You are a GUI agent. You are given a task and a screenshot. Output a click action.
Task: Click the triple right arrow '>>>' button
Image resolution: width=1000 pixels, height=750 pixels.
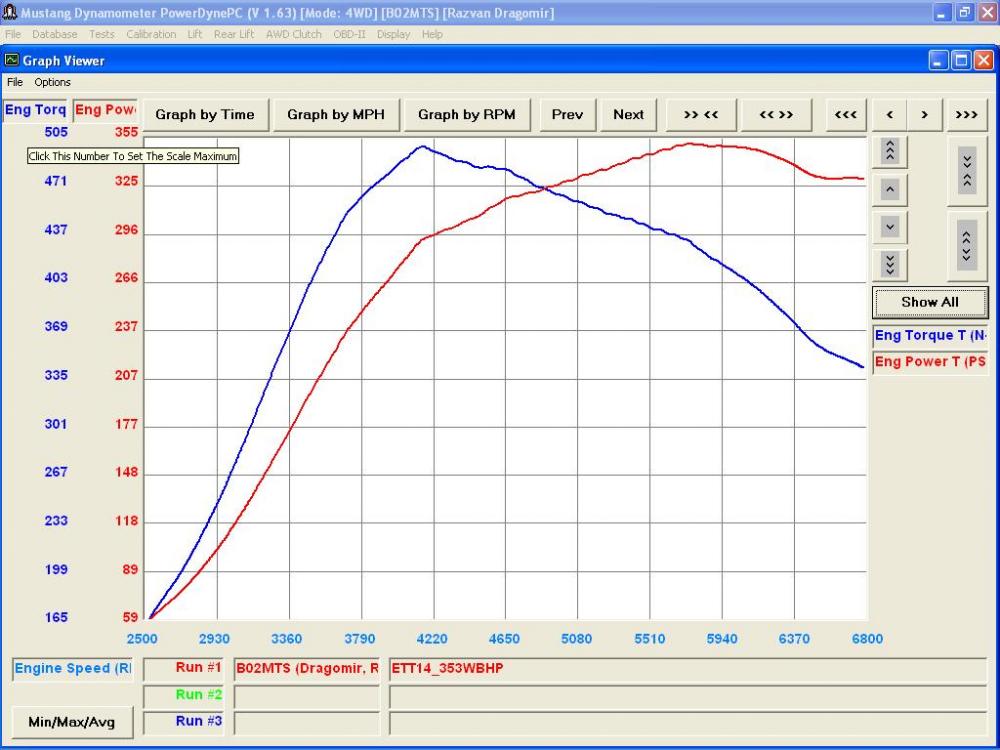967,115
